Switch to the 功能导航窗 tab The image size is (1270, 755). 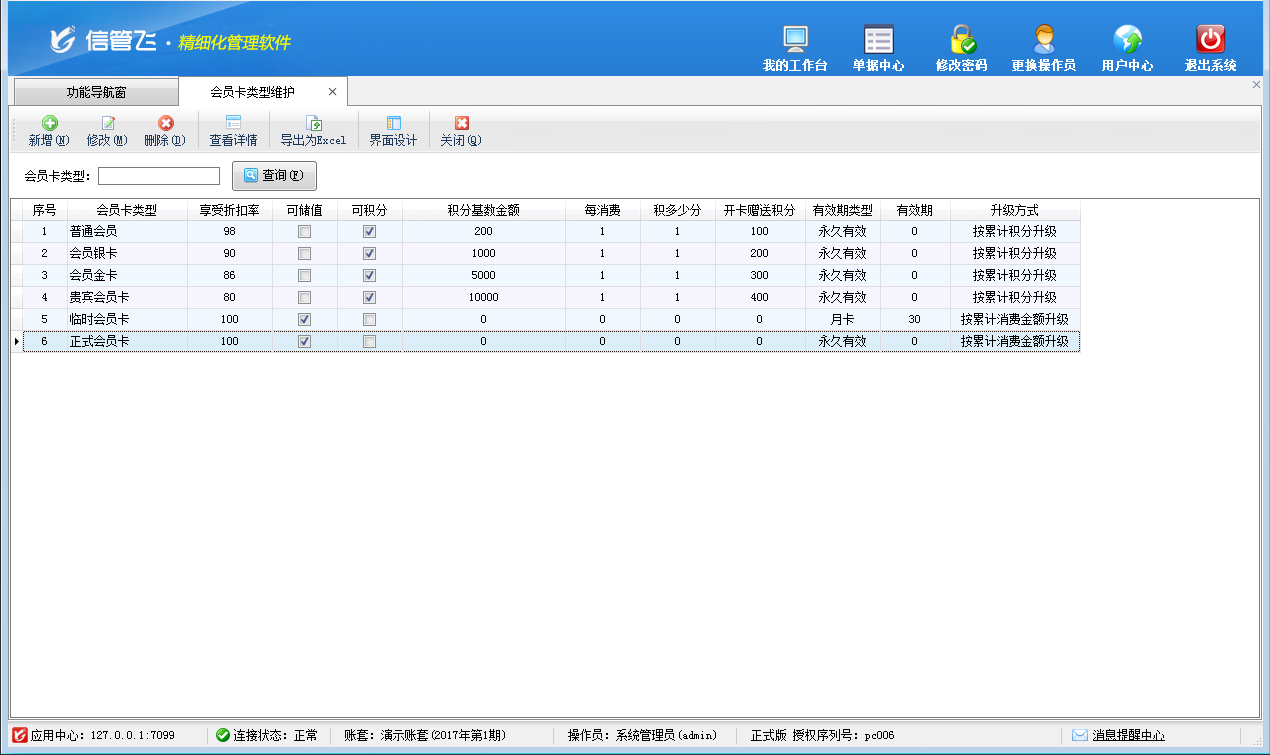pos(96,92)
